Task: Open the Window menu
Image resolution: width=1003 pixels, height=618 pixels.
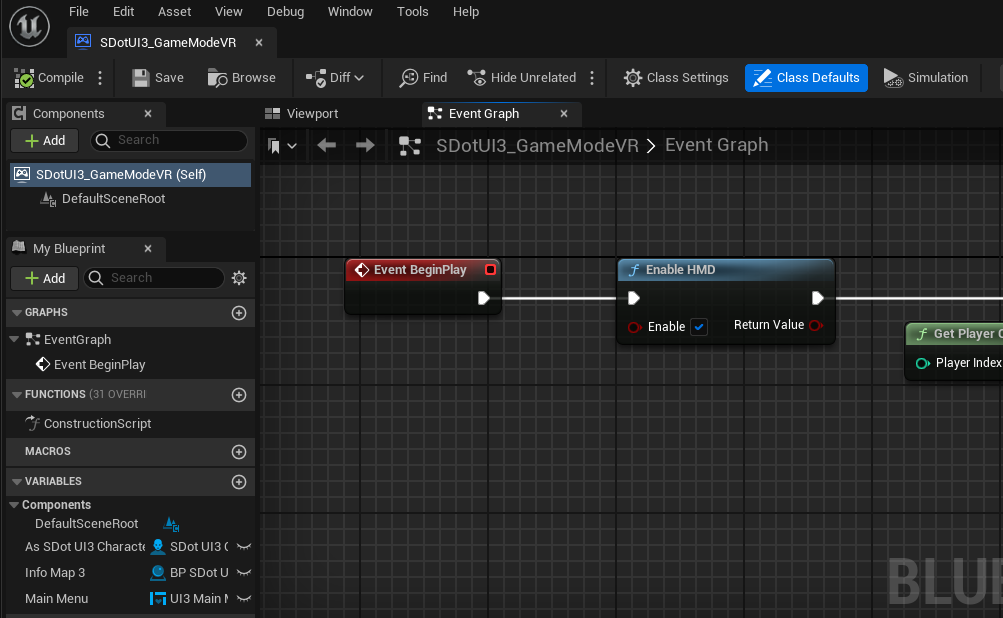Action: (350, 12)
